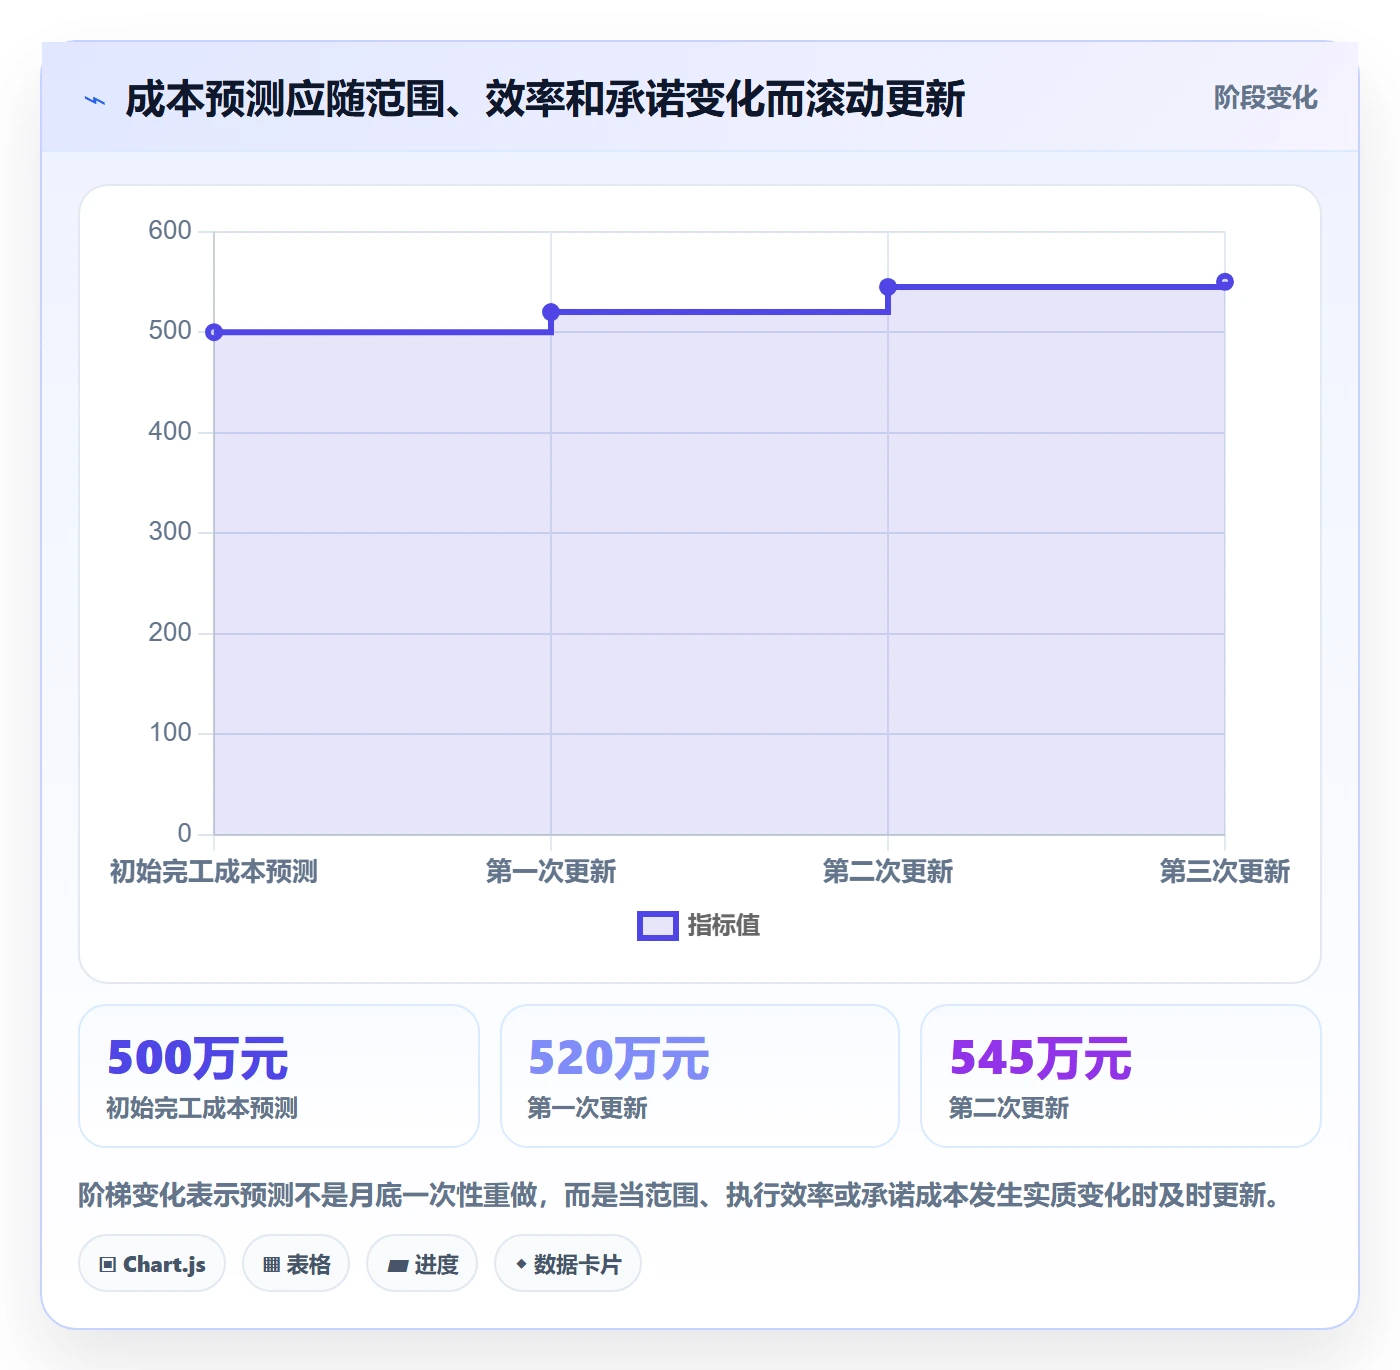1400x1370 pixels.
Task: Click the description paragraph starting with 阶梯变化
Action: point(681,1195)
